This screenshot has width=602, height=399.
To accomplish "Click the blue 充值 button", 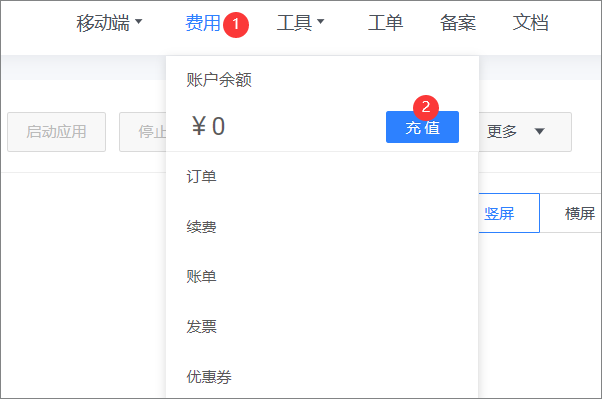I will (x=422, y=127).
